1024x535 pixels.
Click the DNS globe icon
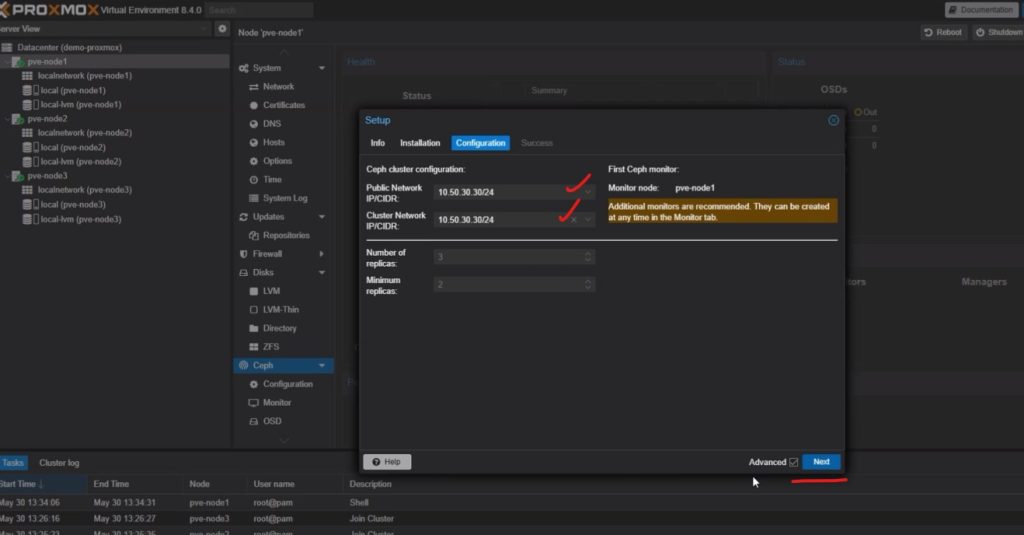[253, 123]
